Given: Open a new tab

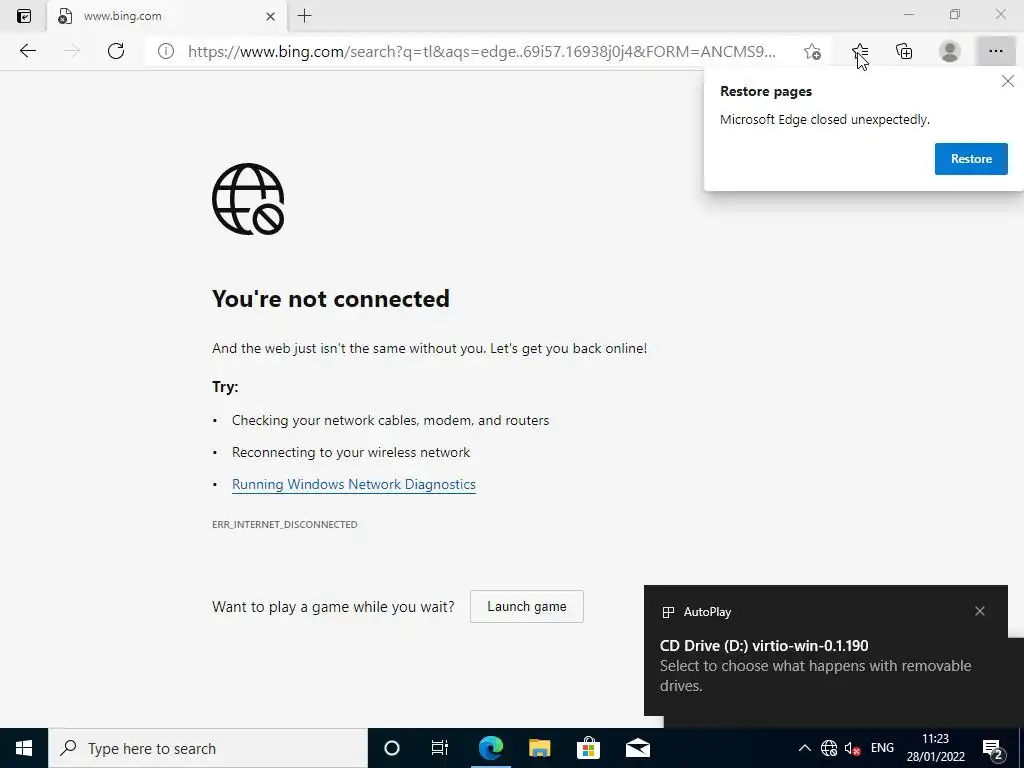Looking at the screenshot, I should click(304, 16).
